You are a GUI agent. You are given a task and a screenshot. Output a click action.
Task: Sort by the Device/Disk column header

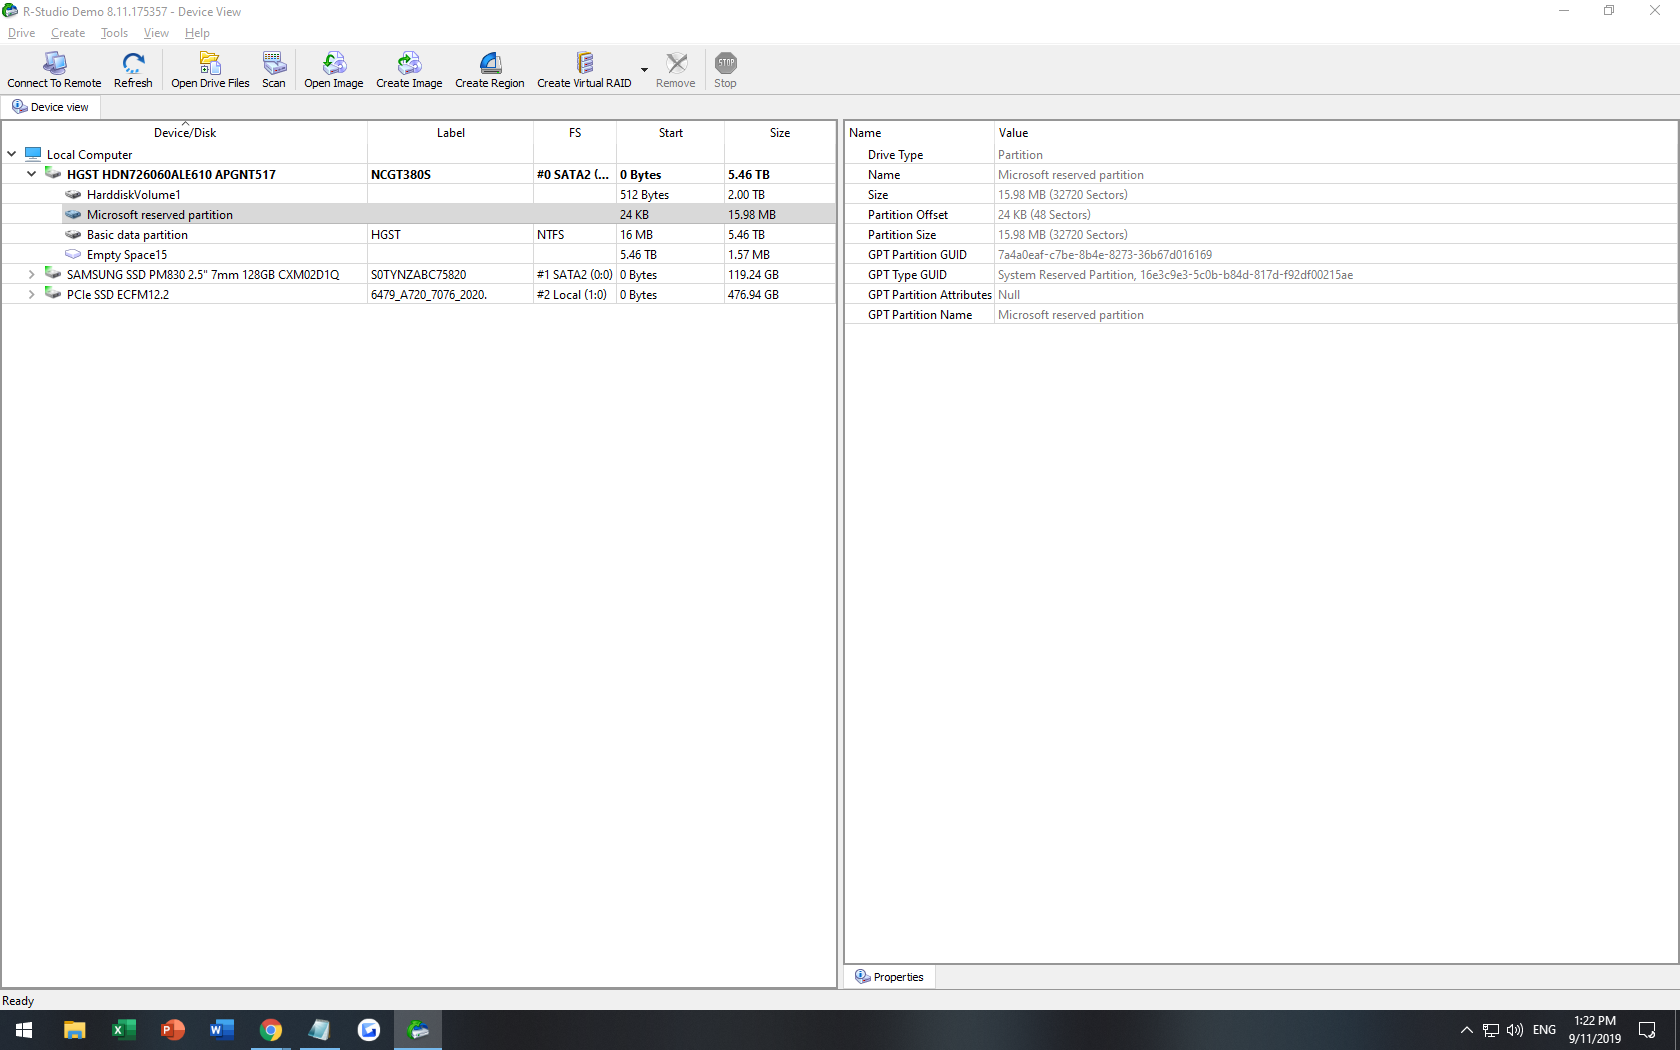tap(185, 133)
